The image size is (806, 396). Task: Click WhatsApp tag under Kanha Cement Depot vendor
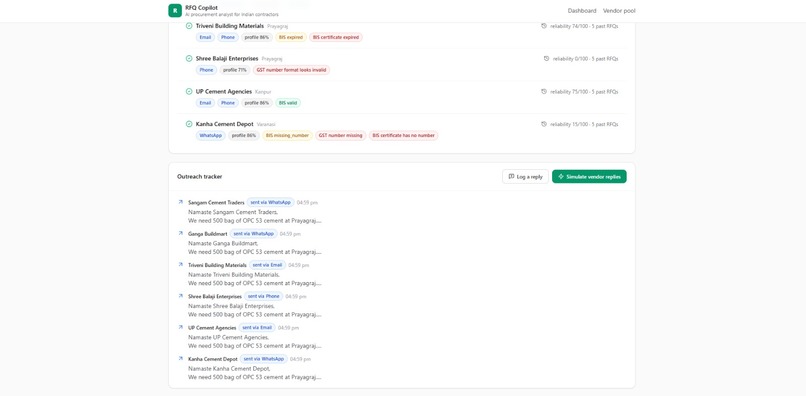(210, 136)
